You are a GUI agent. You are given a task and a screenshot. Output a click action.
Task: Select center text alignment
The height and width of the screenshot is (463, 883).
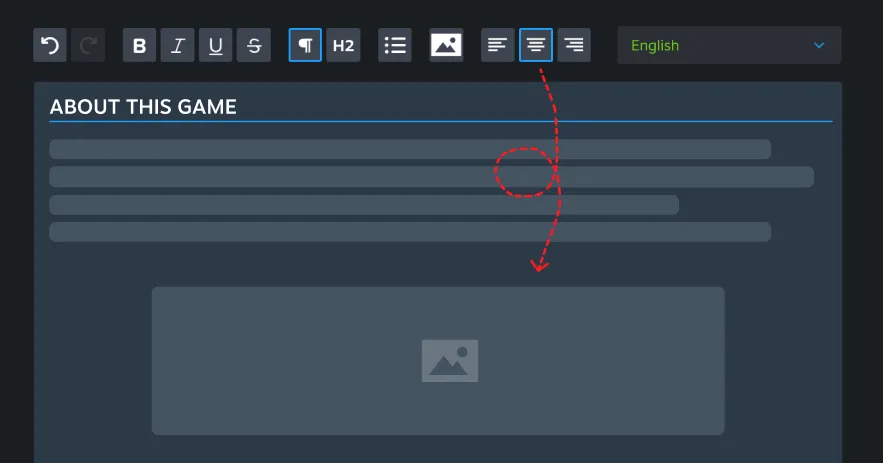536,45
